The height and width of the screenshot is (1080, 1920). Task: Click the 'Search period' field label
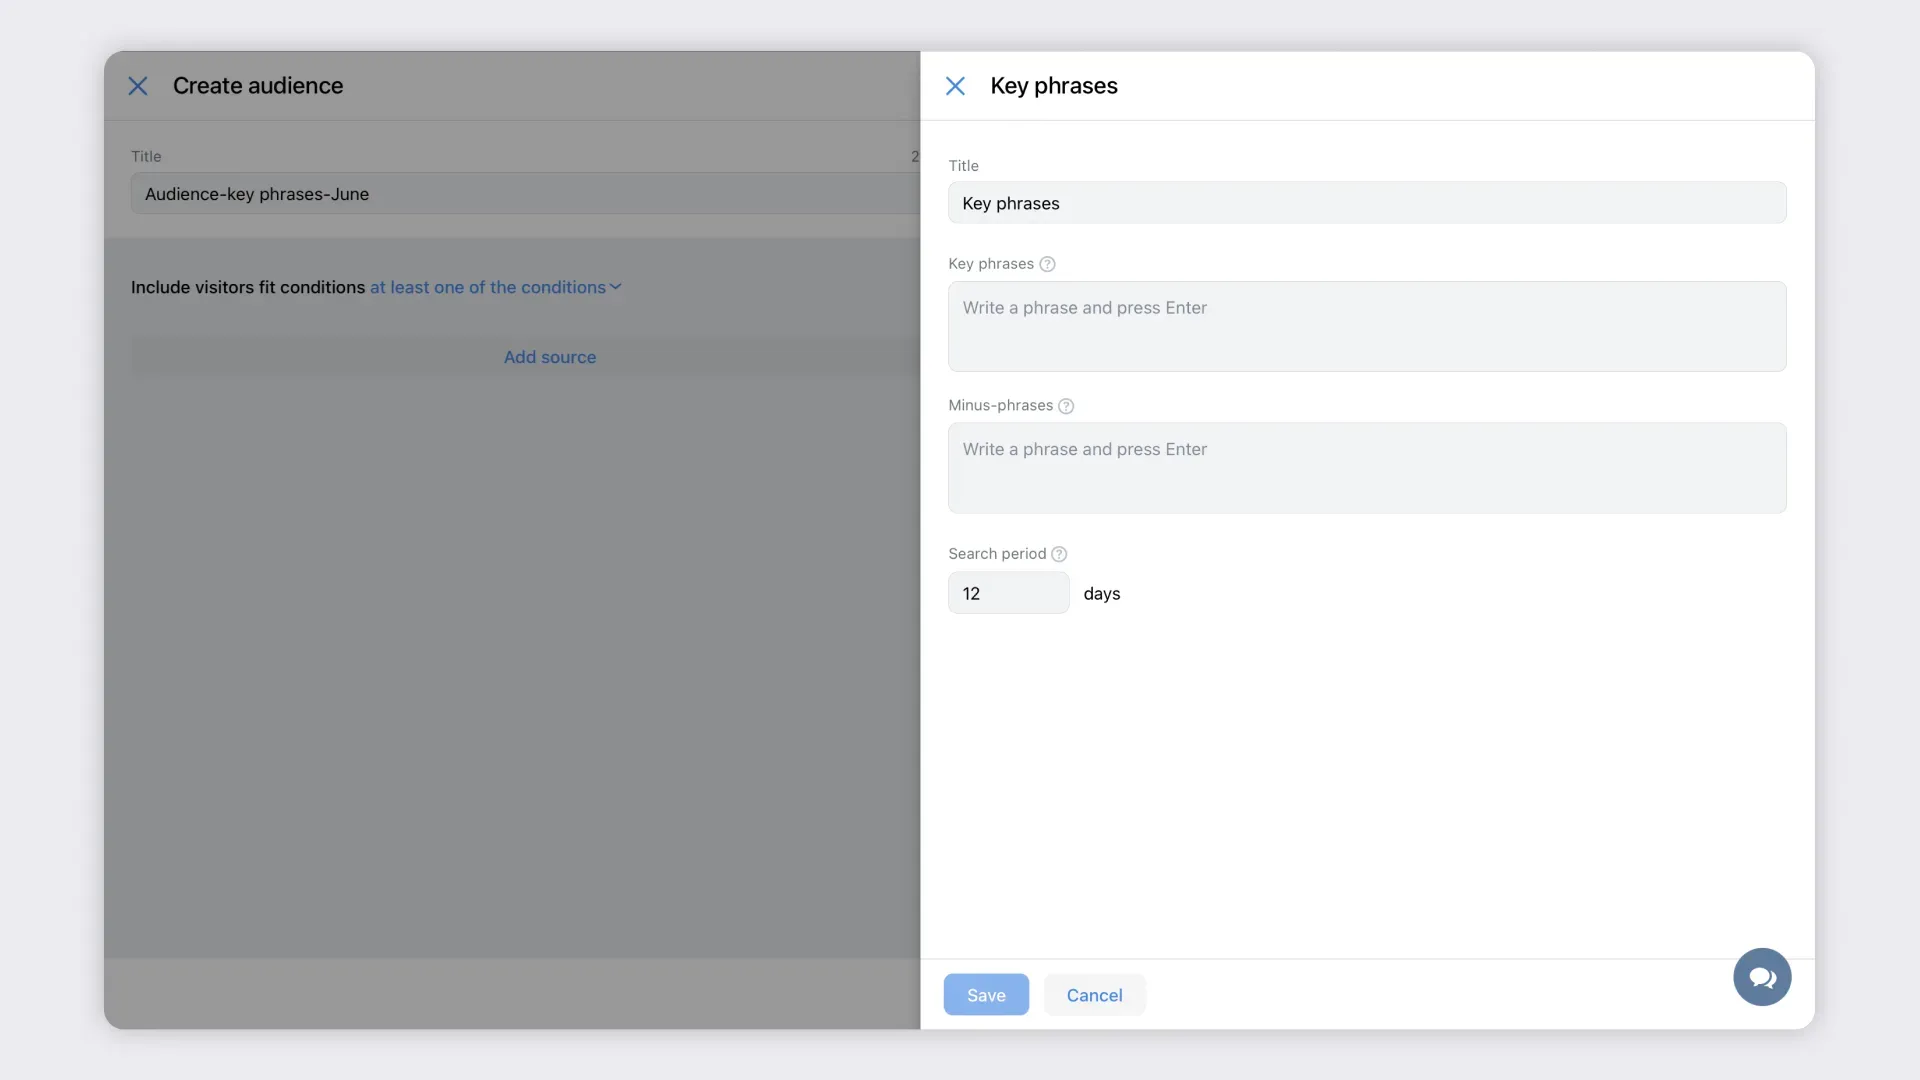[996, 554]
